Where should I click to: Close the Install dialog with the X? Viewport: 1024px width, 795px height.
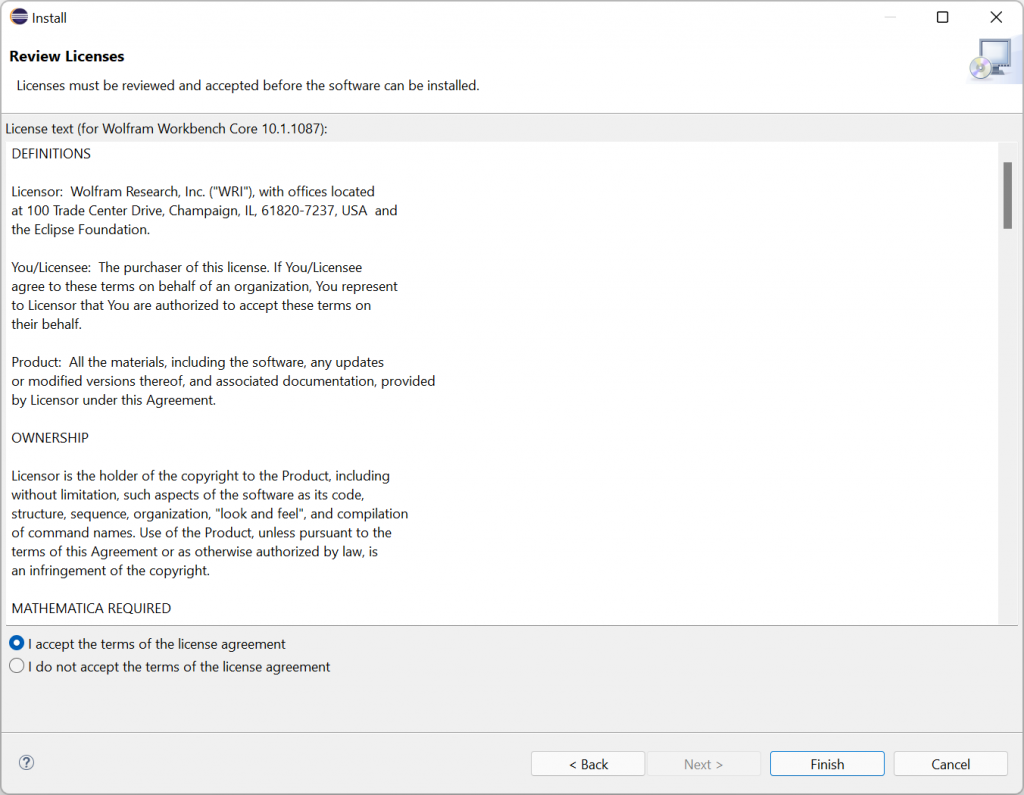[x=996, y=17]
